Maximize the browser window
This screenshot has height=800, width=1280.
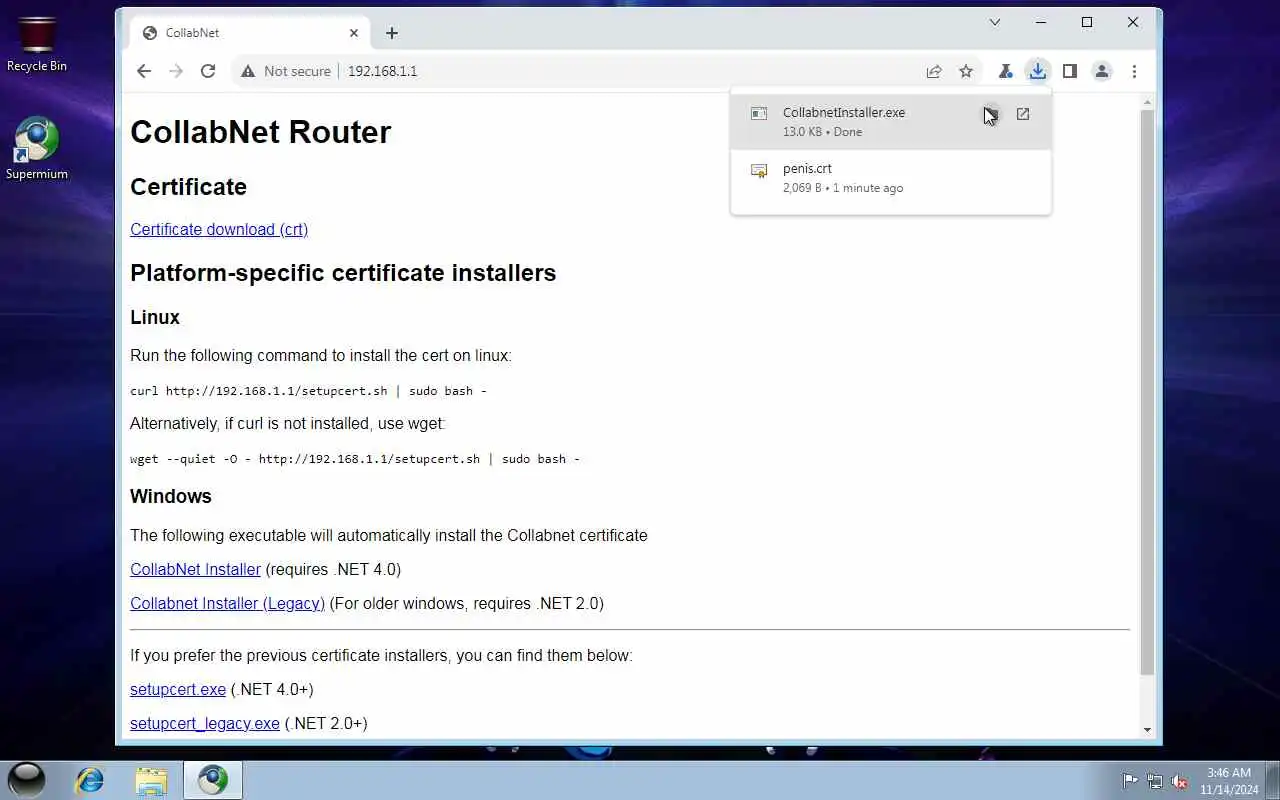[1087, 22]
